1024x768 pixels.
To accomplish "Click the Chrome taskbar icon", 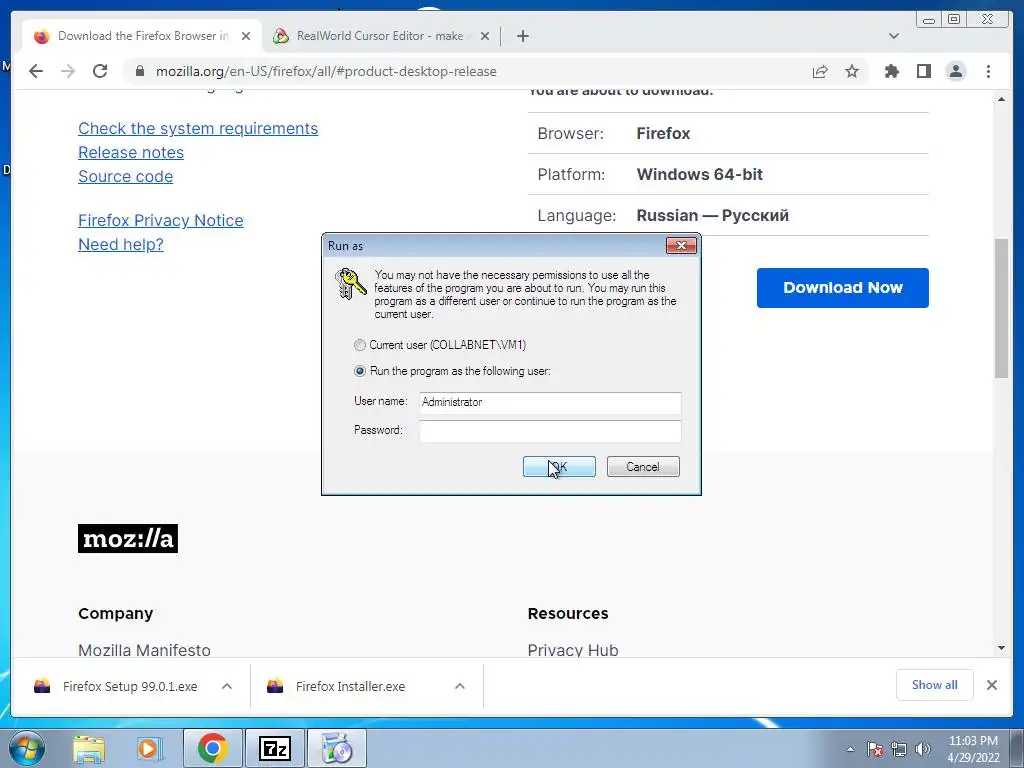I will pyautogui.click(x=212, y=748).
